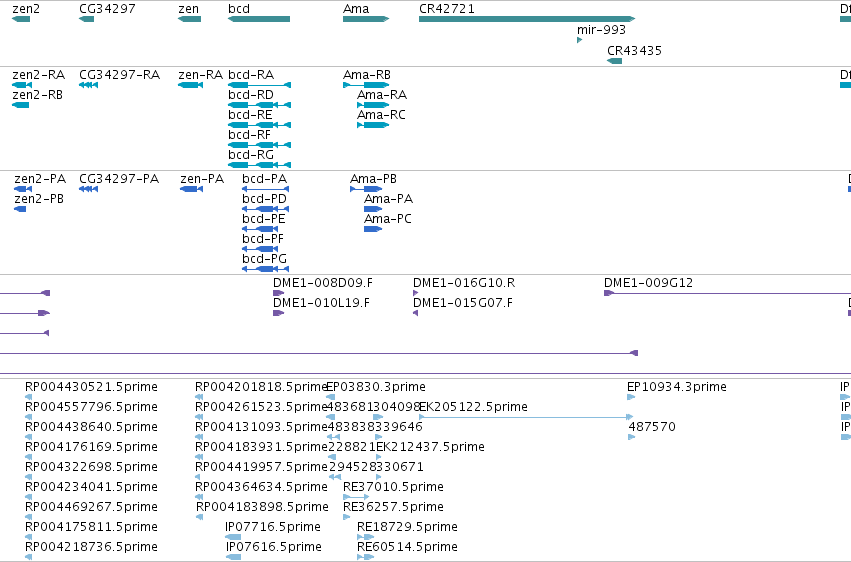Click the EK212437.5prime EST label

[430, 447]
